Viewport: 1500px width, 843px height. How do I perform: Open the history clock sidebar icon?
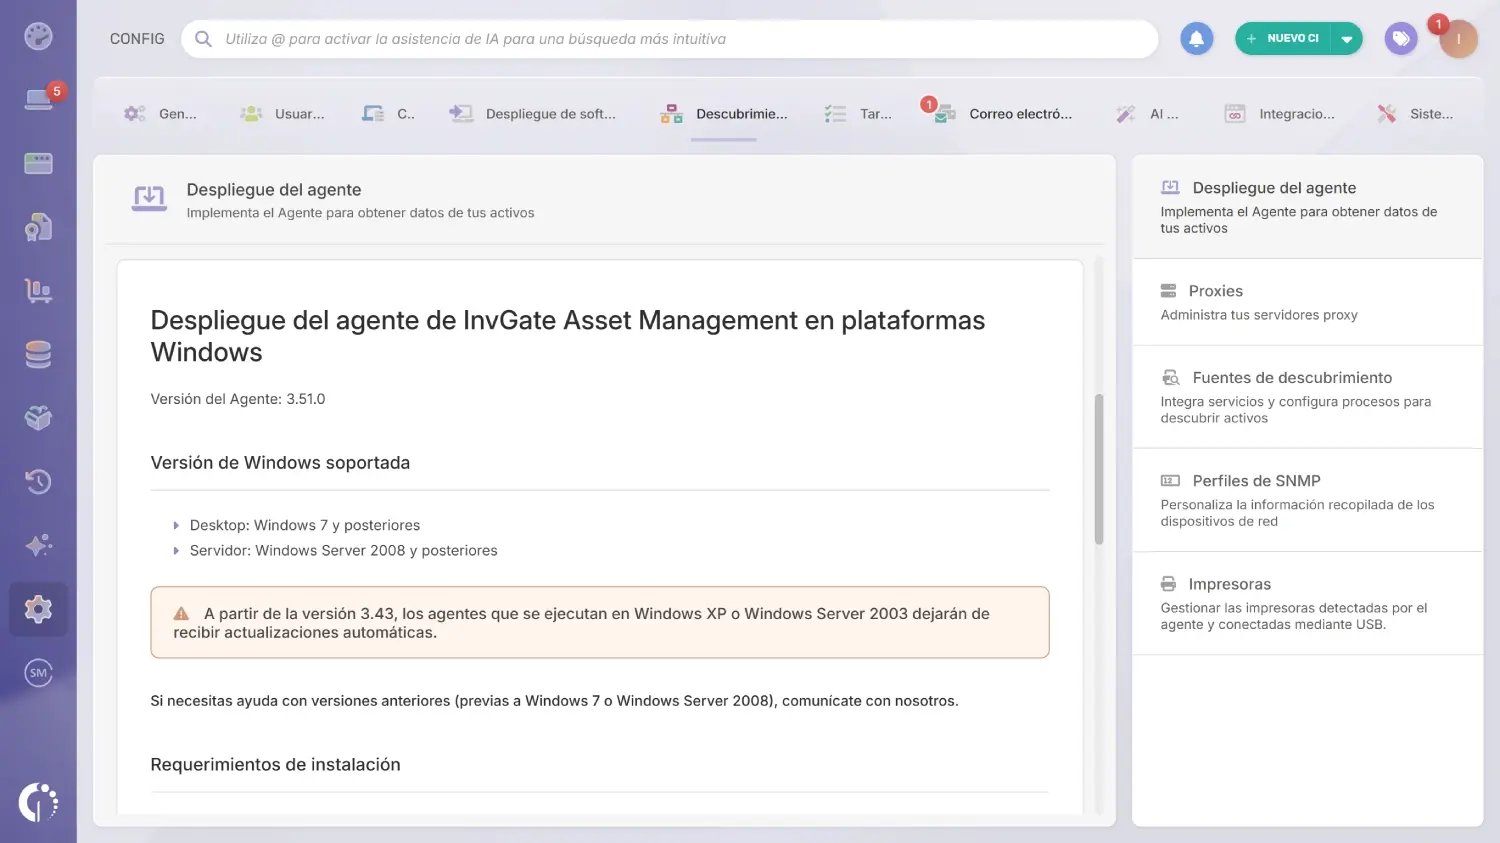click(38, 482)
